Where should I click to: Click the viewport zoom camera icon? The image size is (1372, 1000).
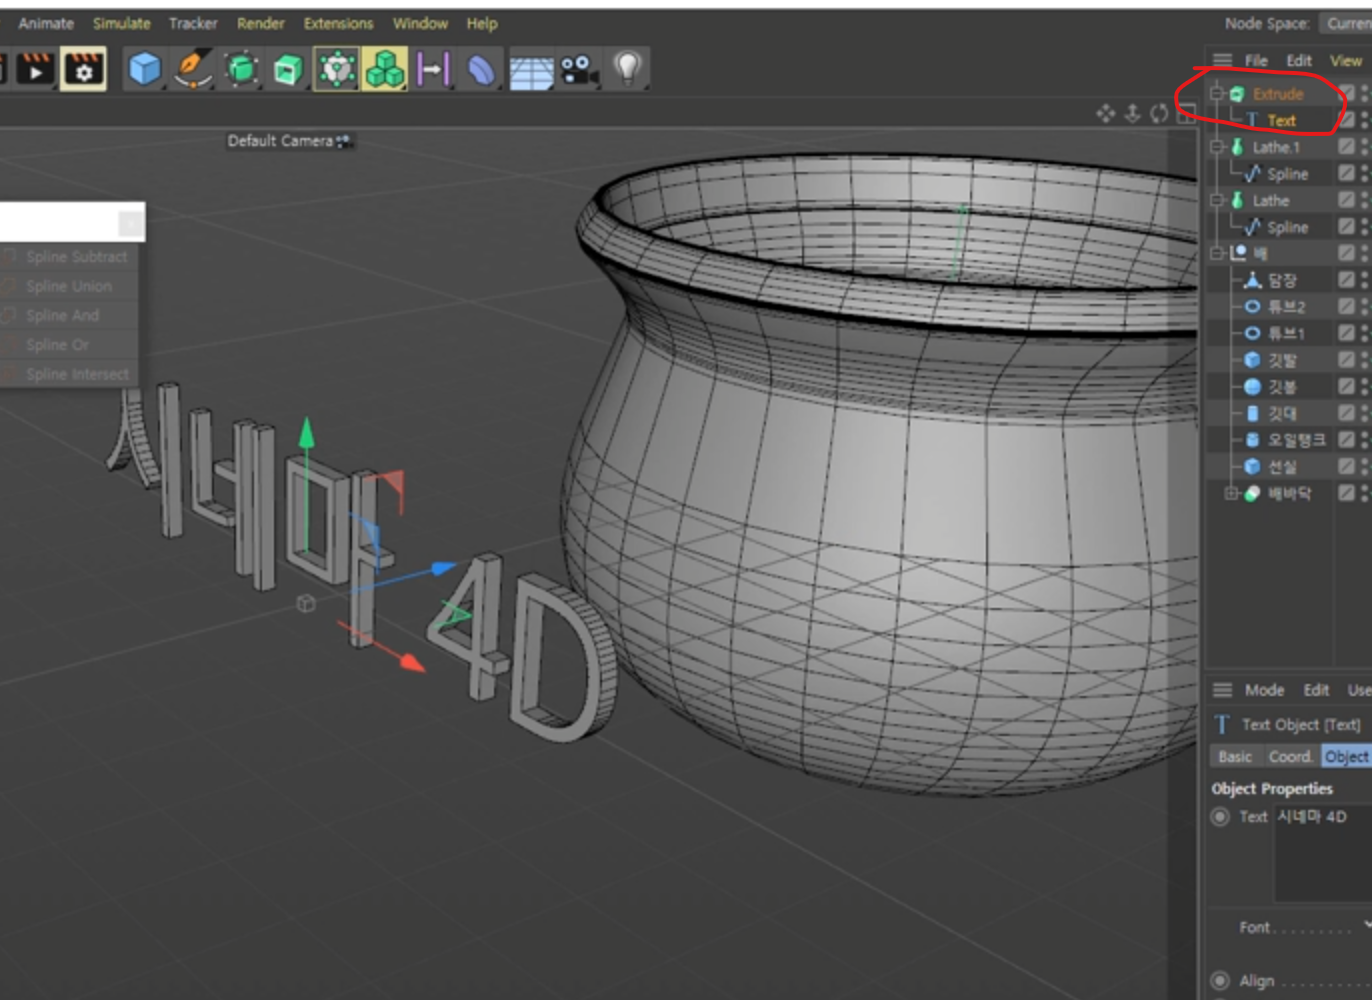pos(1132,113)
